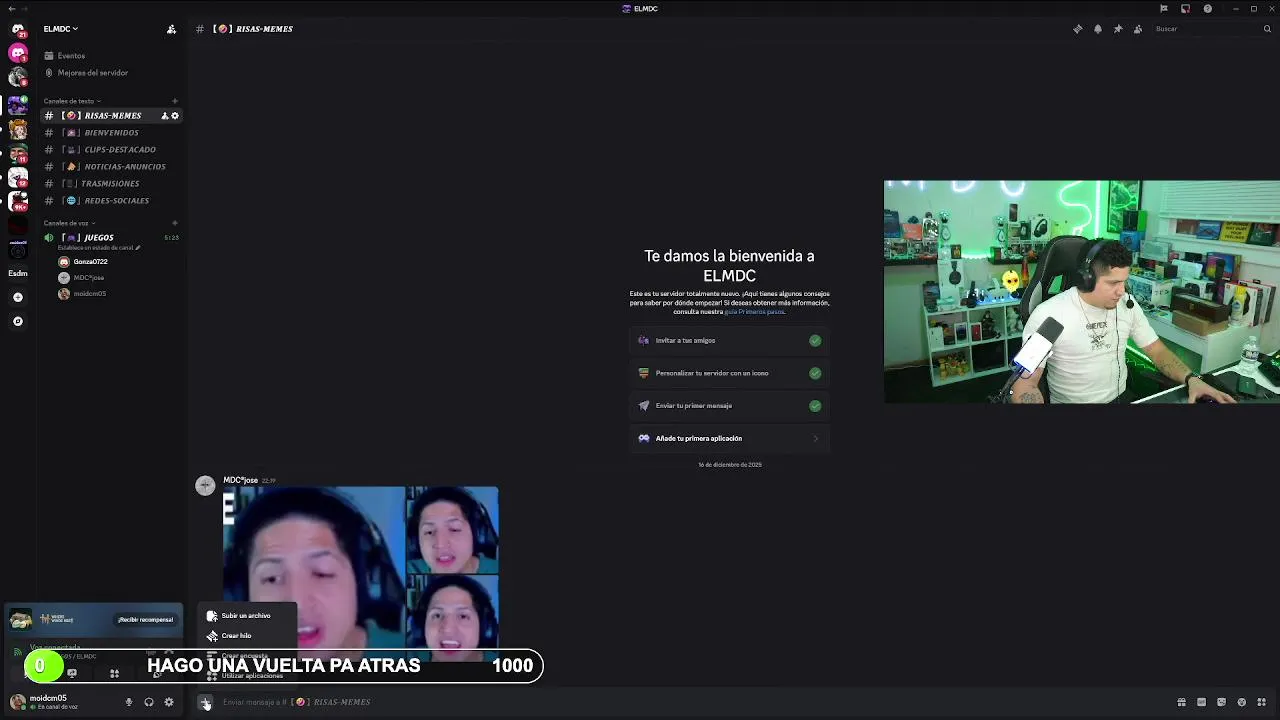Open apps launcher icon in message bar
This screenshot has width=1280, height=720.
pyautogui.click(x=1262, y=702)
